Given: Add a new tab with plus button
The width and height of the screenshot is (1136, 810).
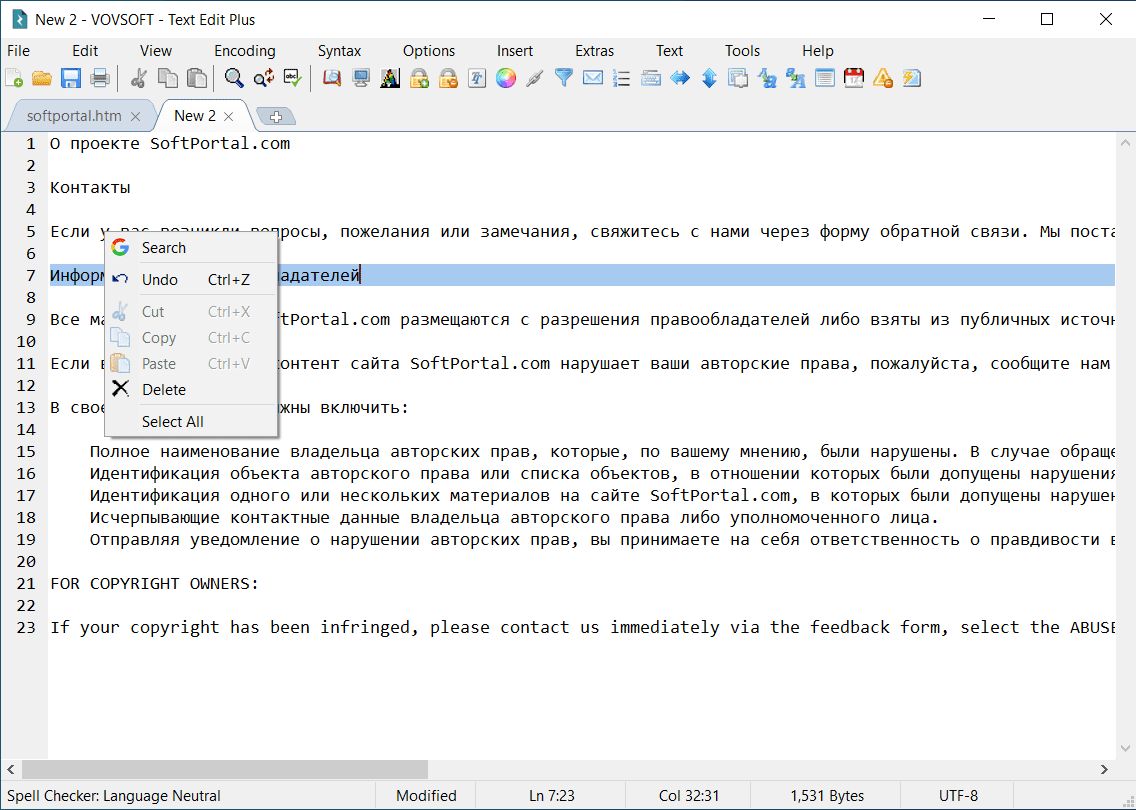Looking at the screenshot, I should [275, 117].
